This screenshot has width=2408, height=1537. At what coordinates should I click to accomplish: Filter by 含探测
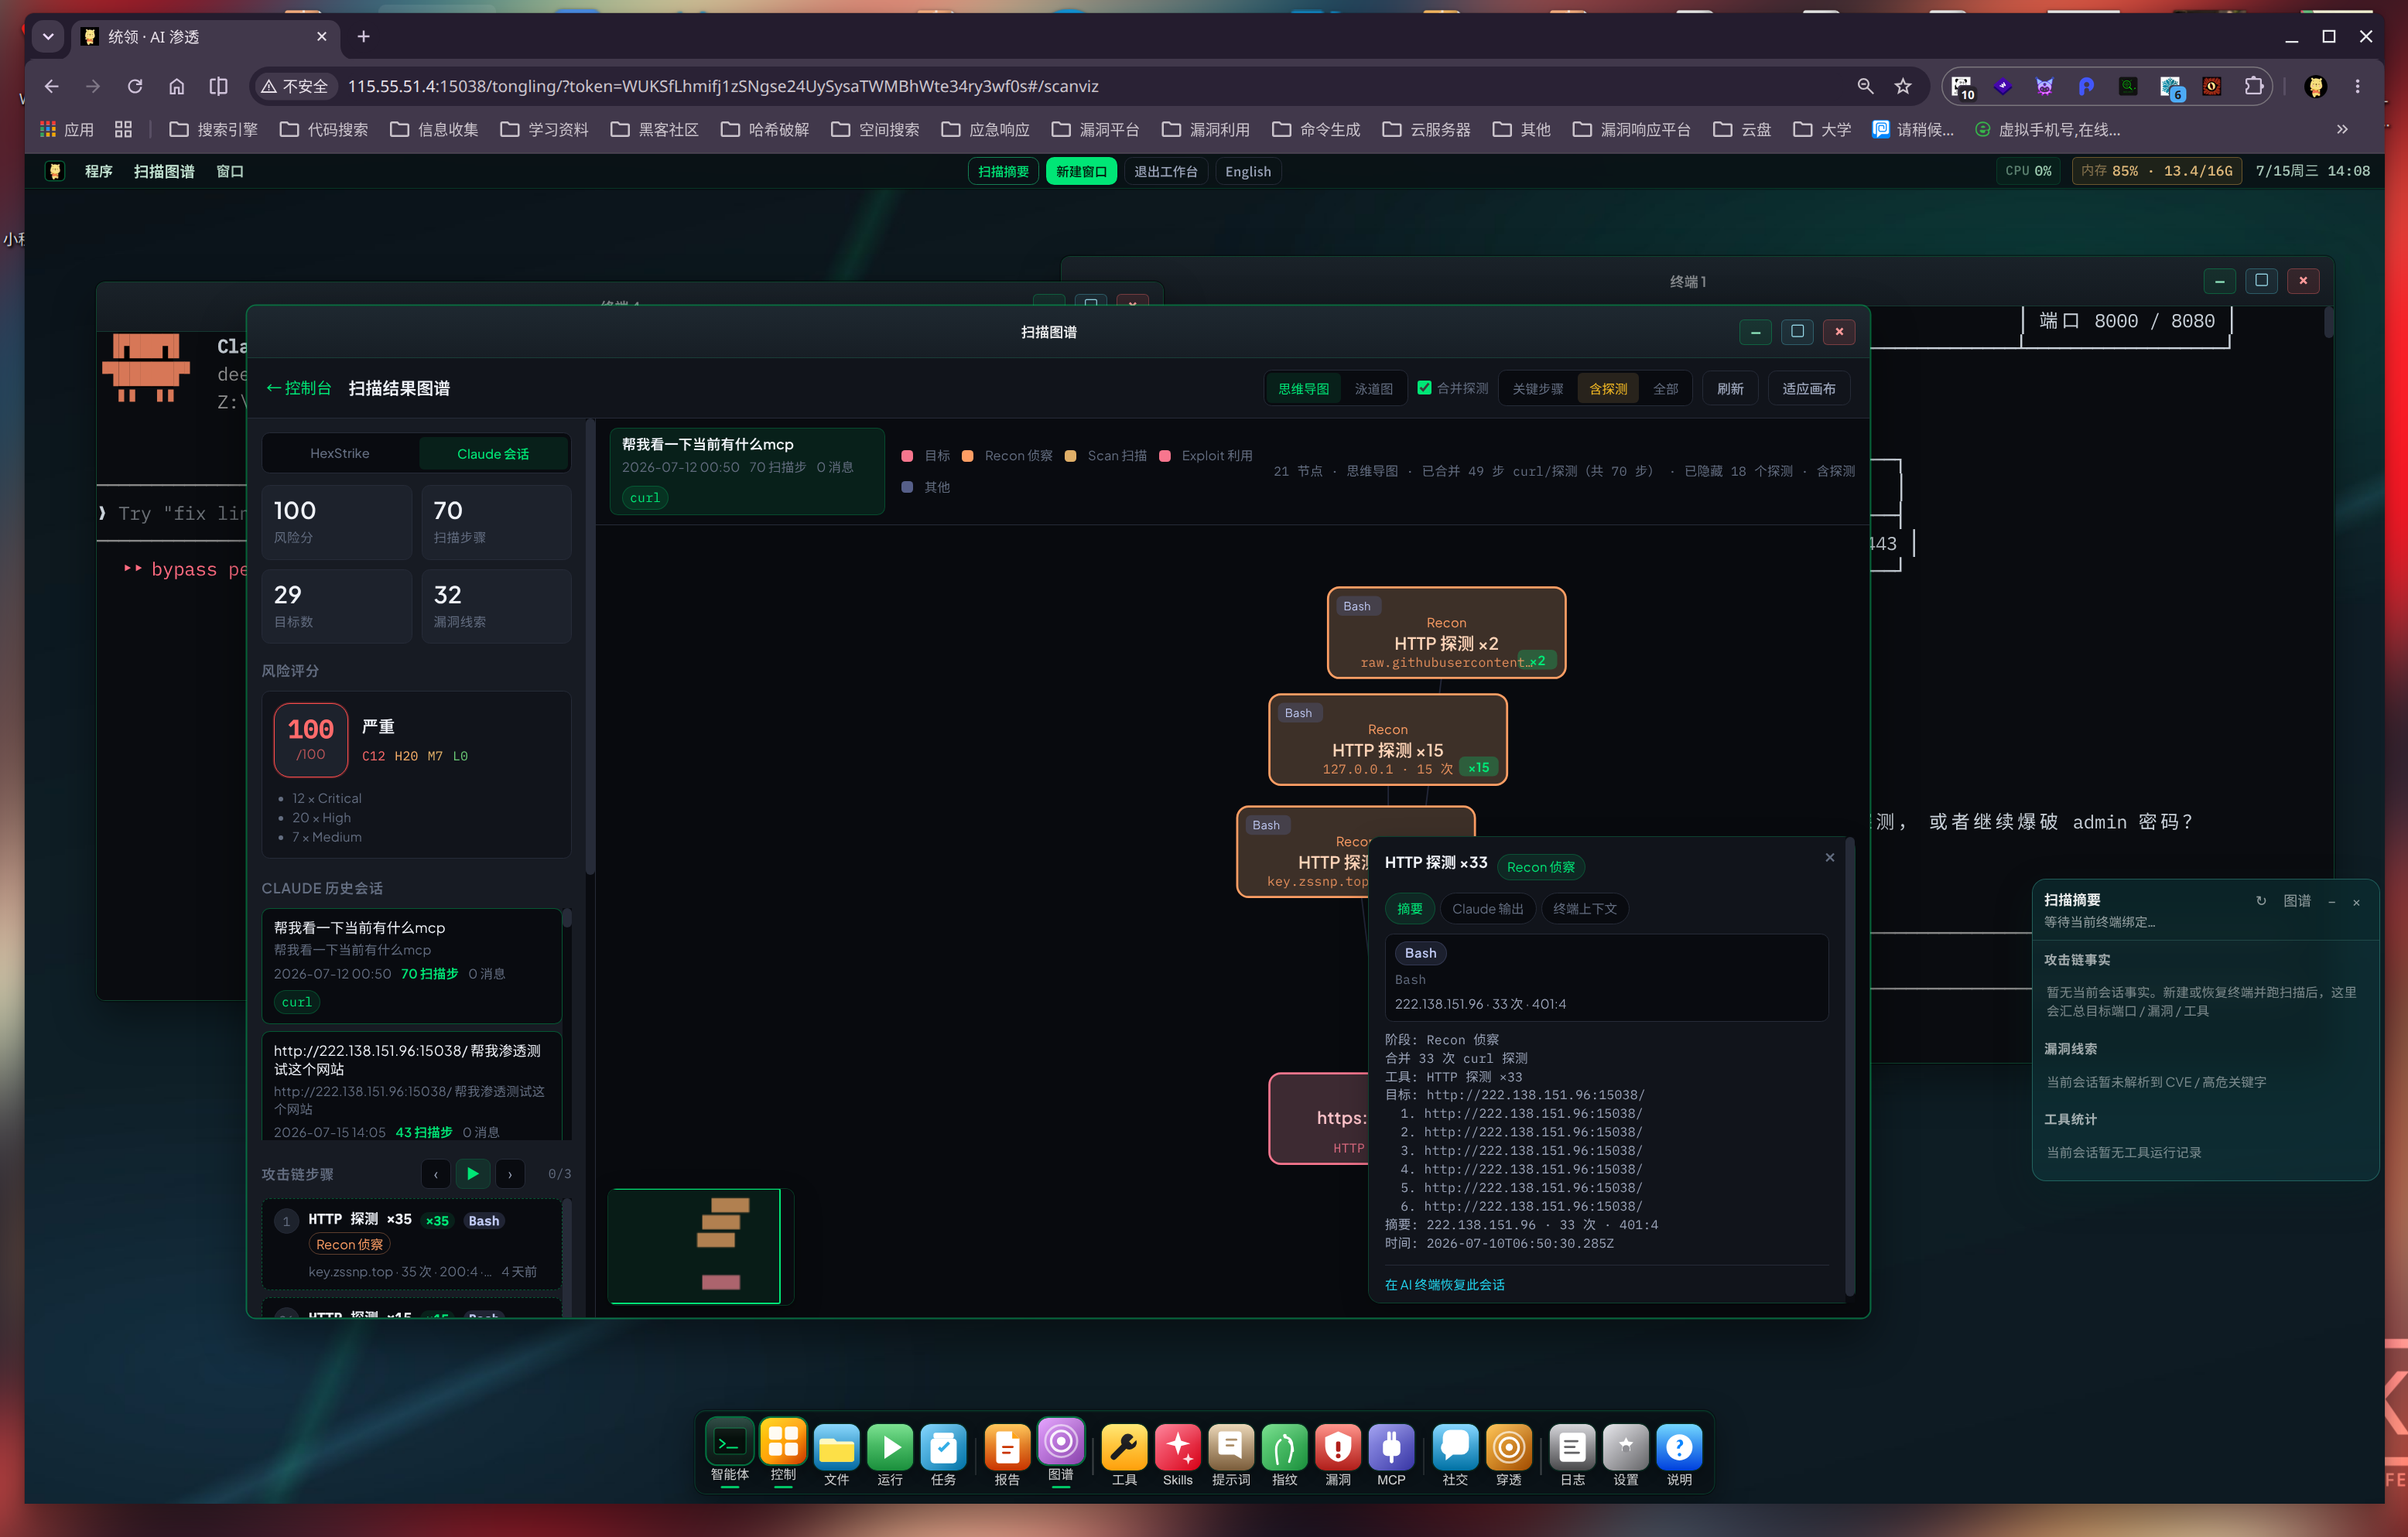tap(1608, 389)
